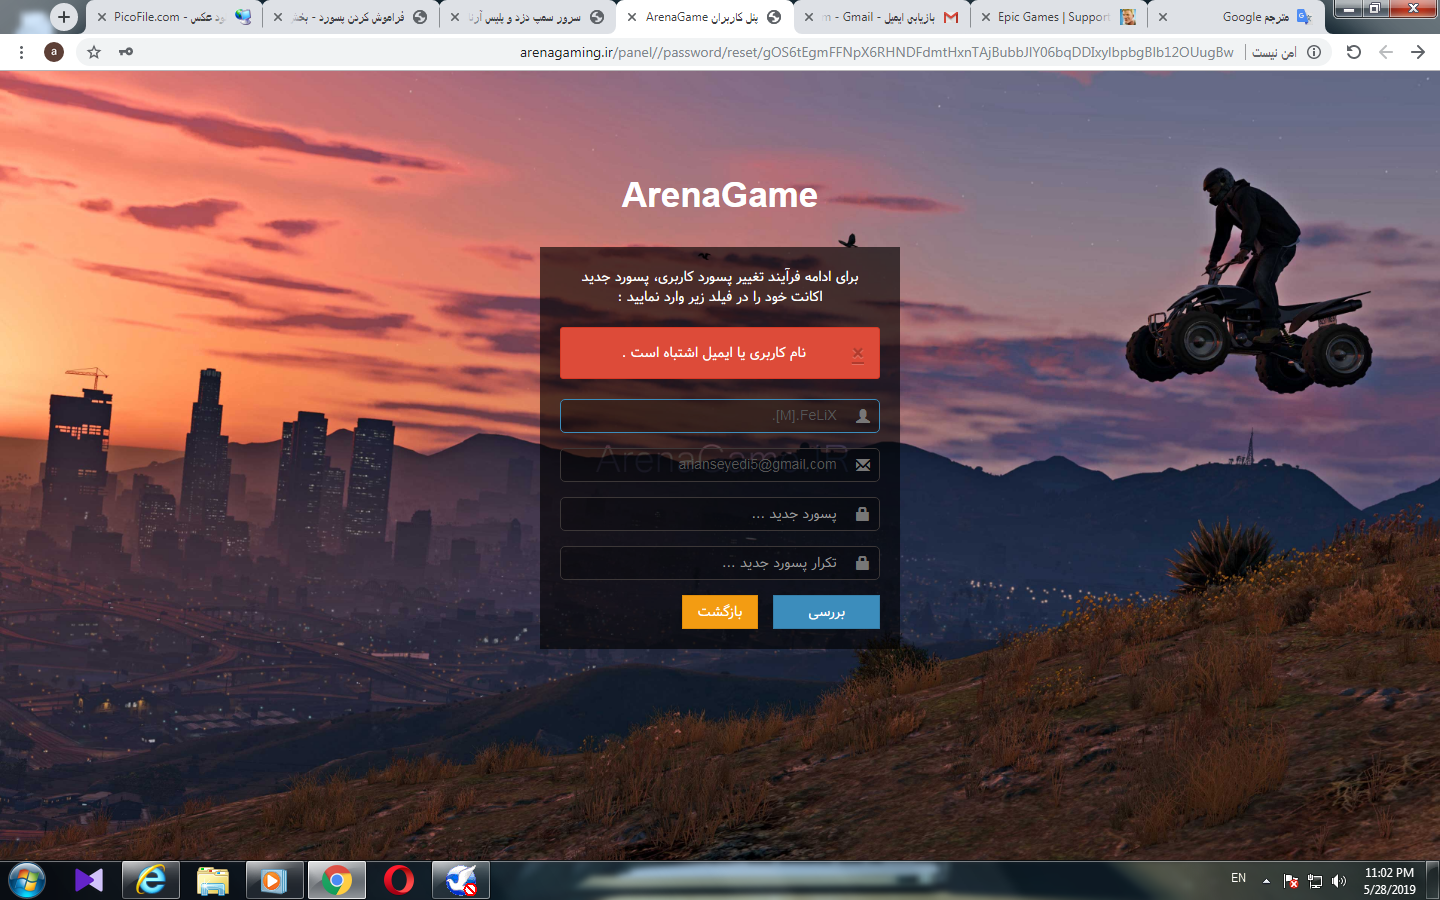
Task: Open the EN language indicator
Action: [x=1238, y=878]
